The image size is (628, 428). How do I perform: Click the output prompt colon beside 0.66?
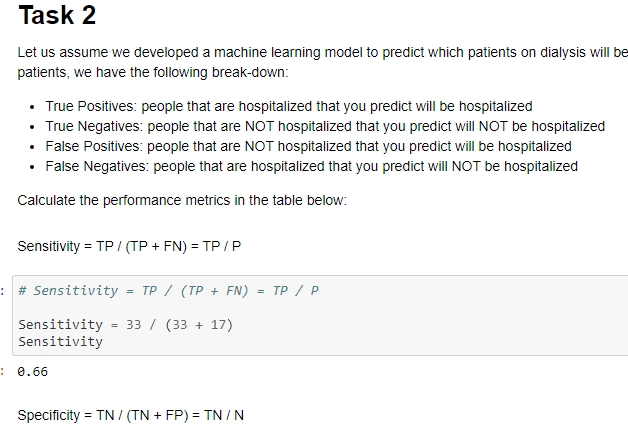(3, 372)
